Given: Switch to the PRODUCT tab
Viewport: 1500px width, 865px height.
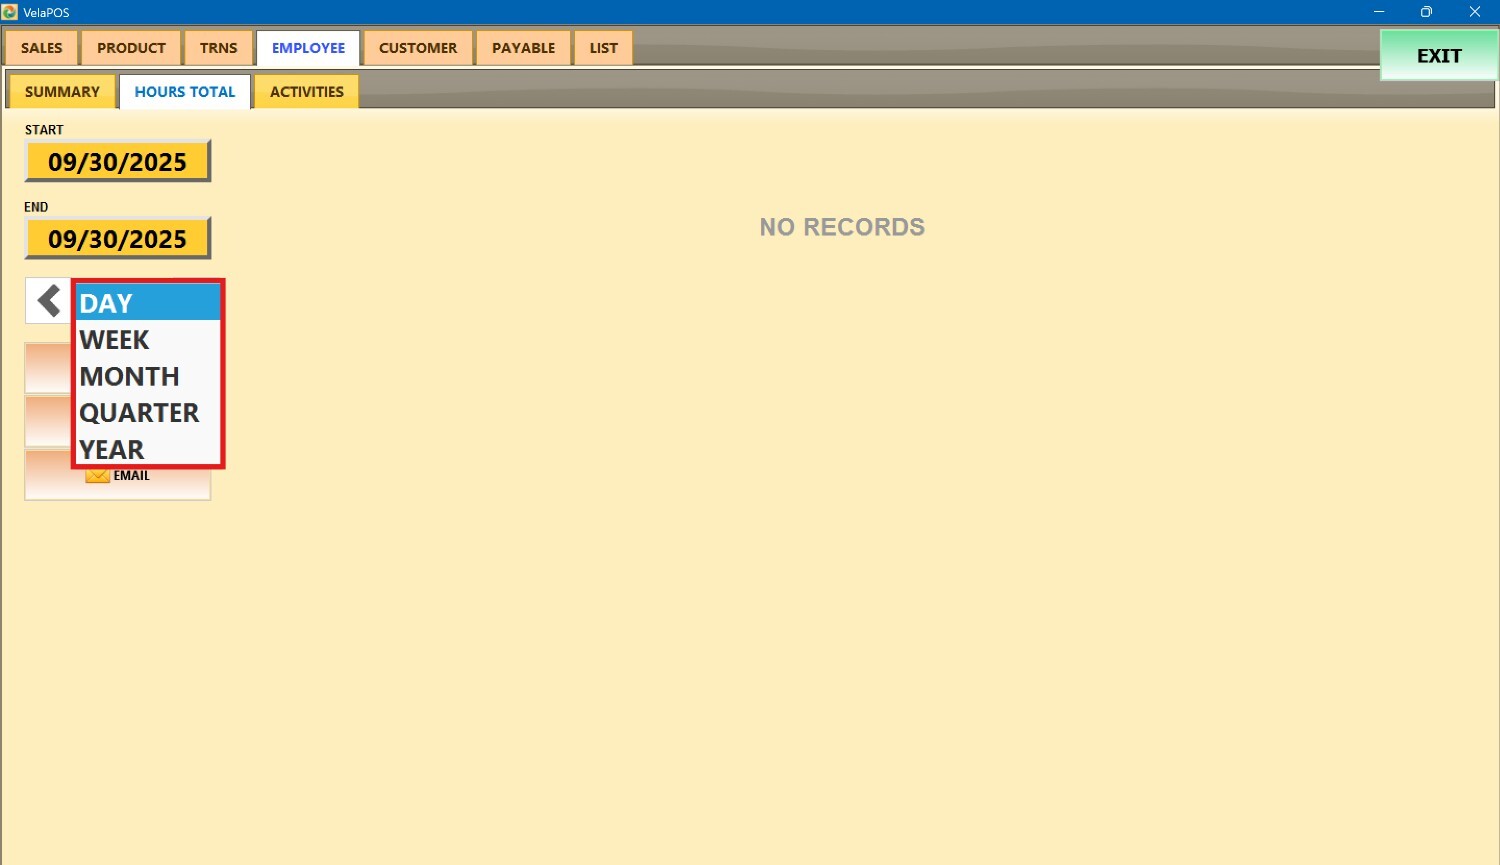Looking at the screenshot, I should coord(131,48).
